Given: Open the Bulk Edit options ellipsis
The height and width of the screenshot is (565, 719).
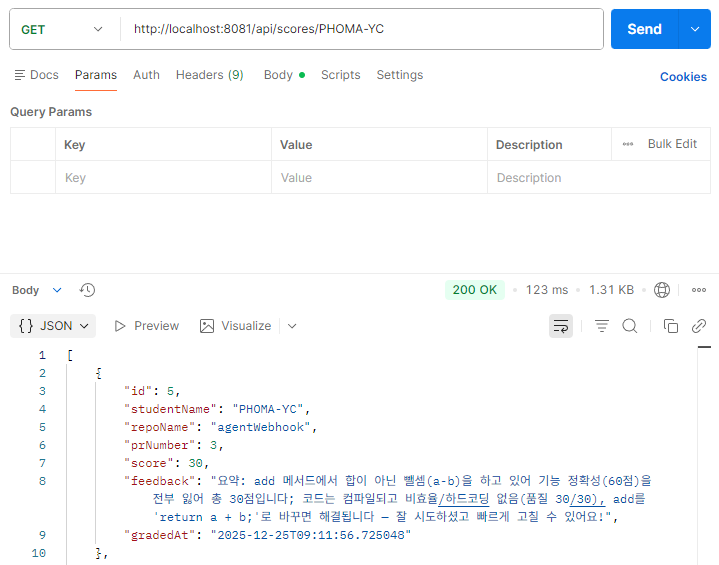Looking at the screenshot, I should (628, 144).
